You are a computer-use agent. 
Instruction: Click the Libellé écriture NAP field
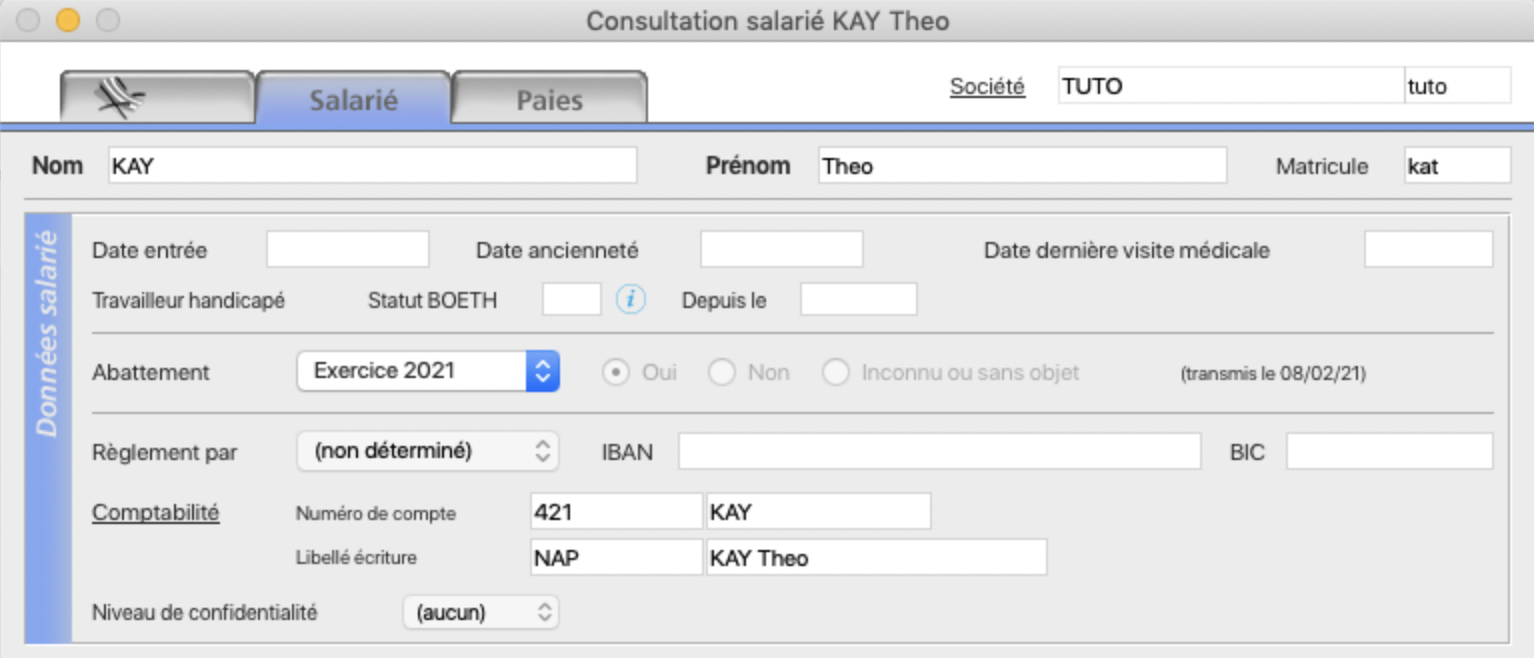(x=616, y=558)
